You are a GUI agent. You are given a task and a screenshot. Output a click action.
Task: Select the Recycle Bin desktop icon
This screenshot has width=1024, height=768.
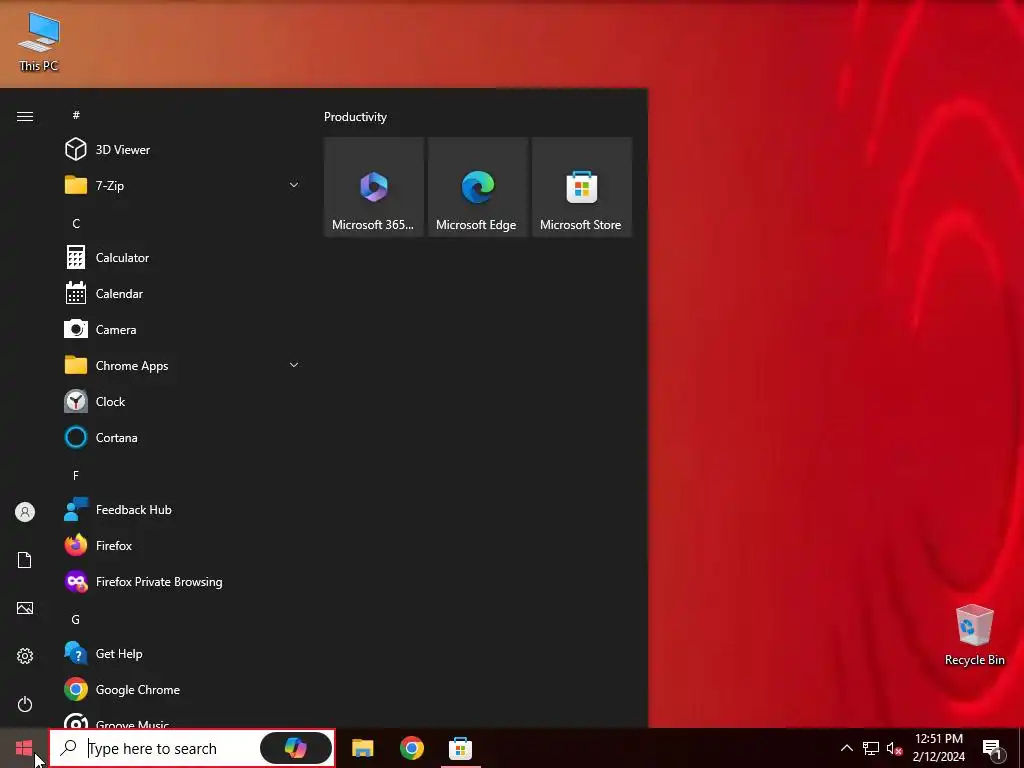click(x=974, y=635)
